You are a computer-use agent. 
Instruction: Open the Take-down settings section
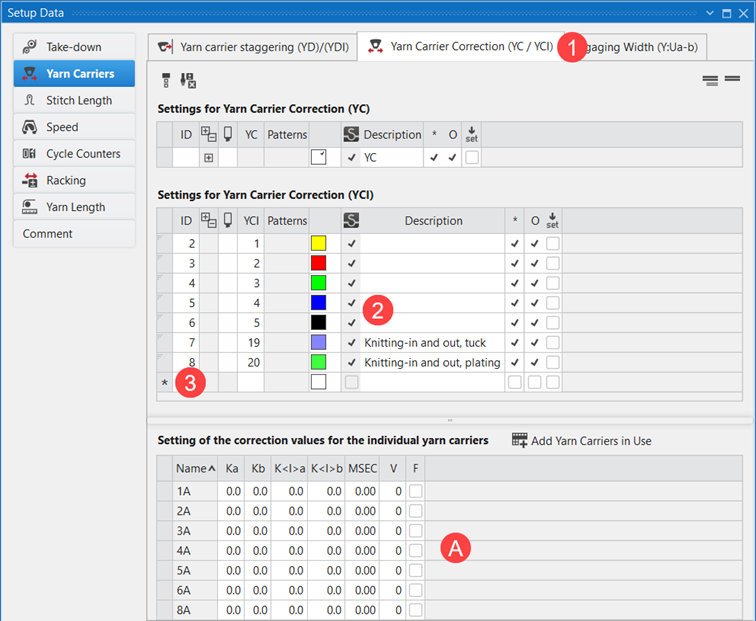74,47
